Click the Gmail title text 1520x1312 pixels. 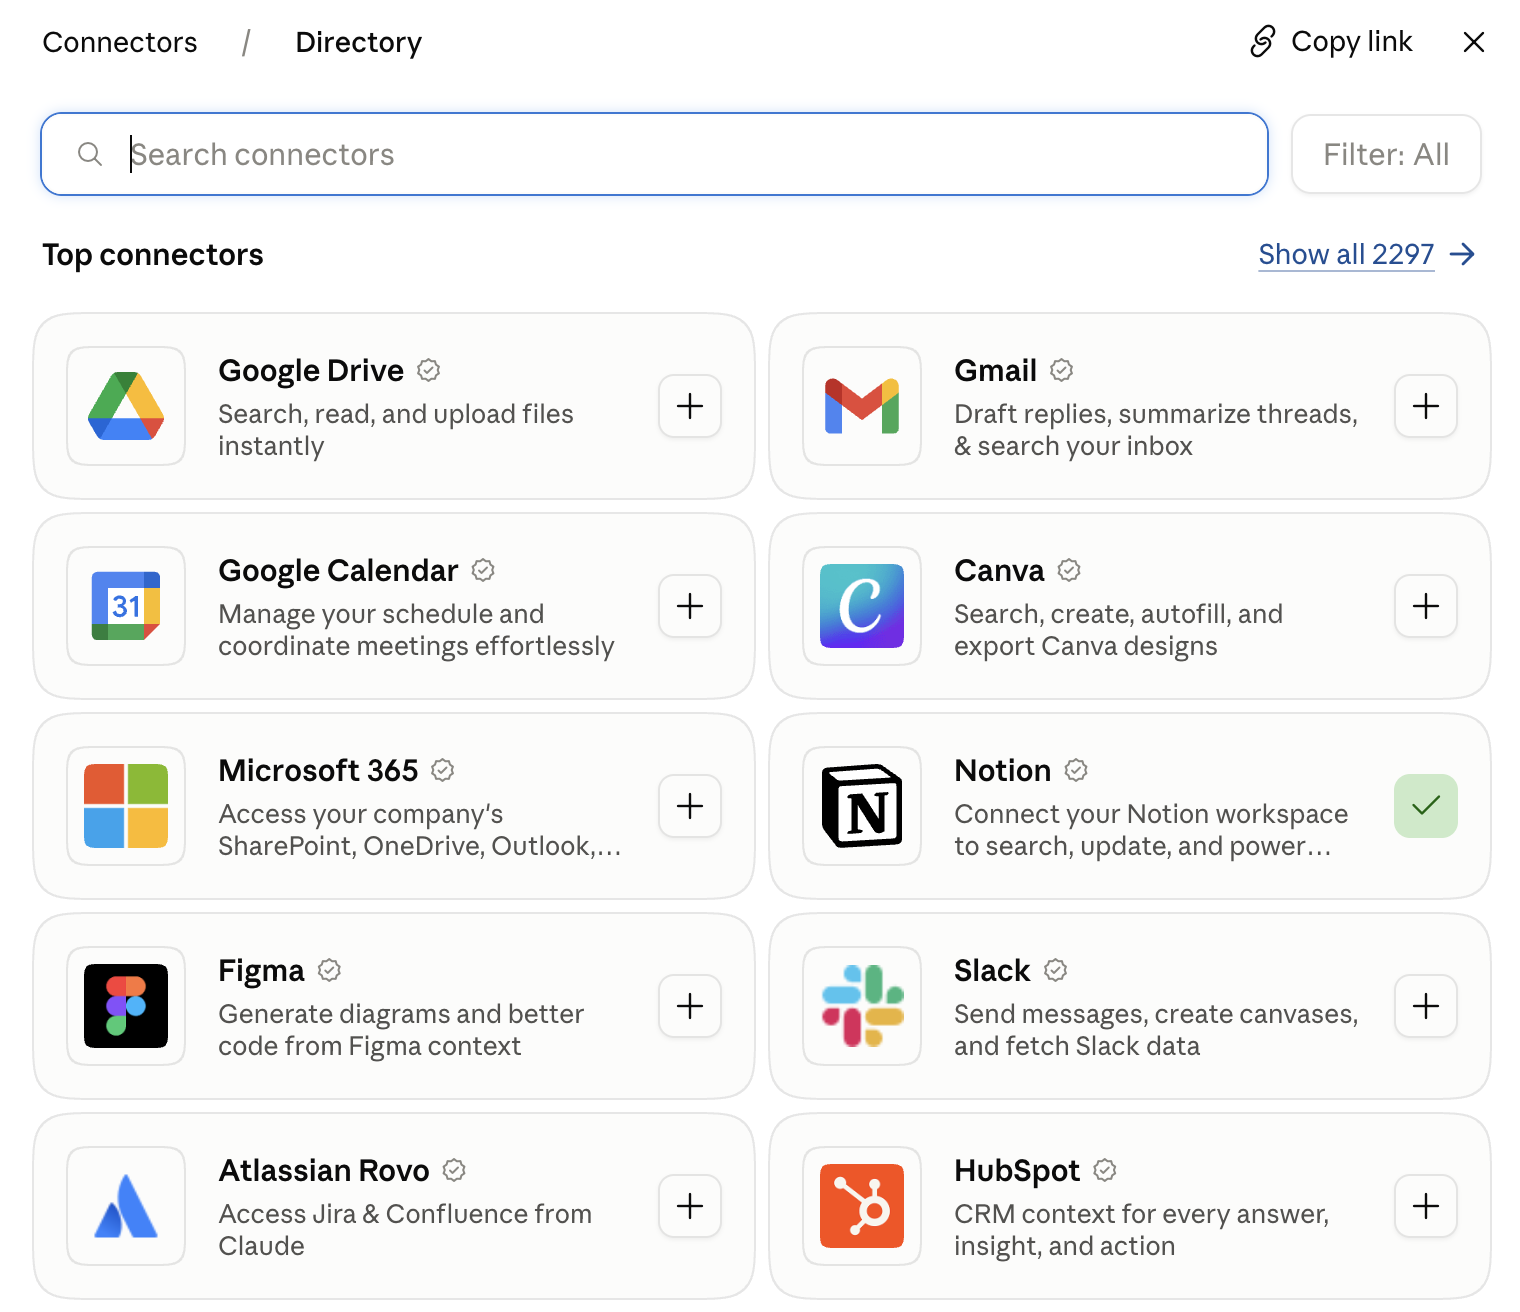pyautogui.click(x=995, y=370)
